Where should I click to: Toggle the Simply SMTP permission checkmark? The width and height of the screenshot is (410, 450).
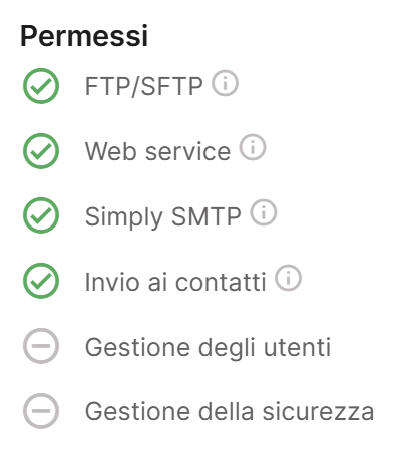click(x=41, y=216)
